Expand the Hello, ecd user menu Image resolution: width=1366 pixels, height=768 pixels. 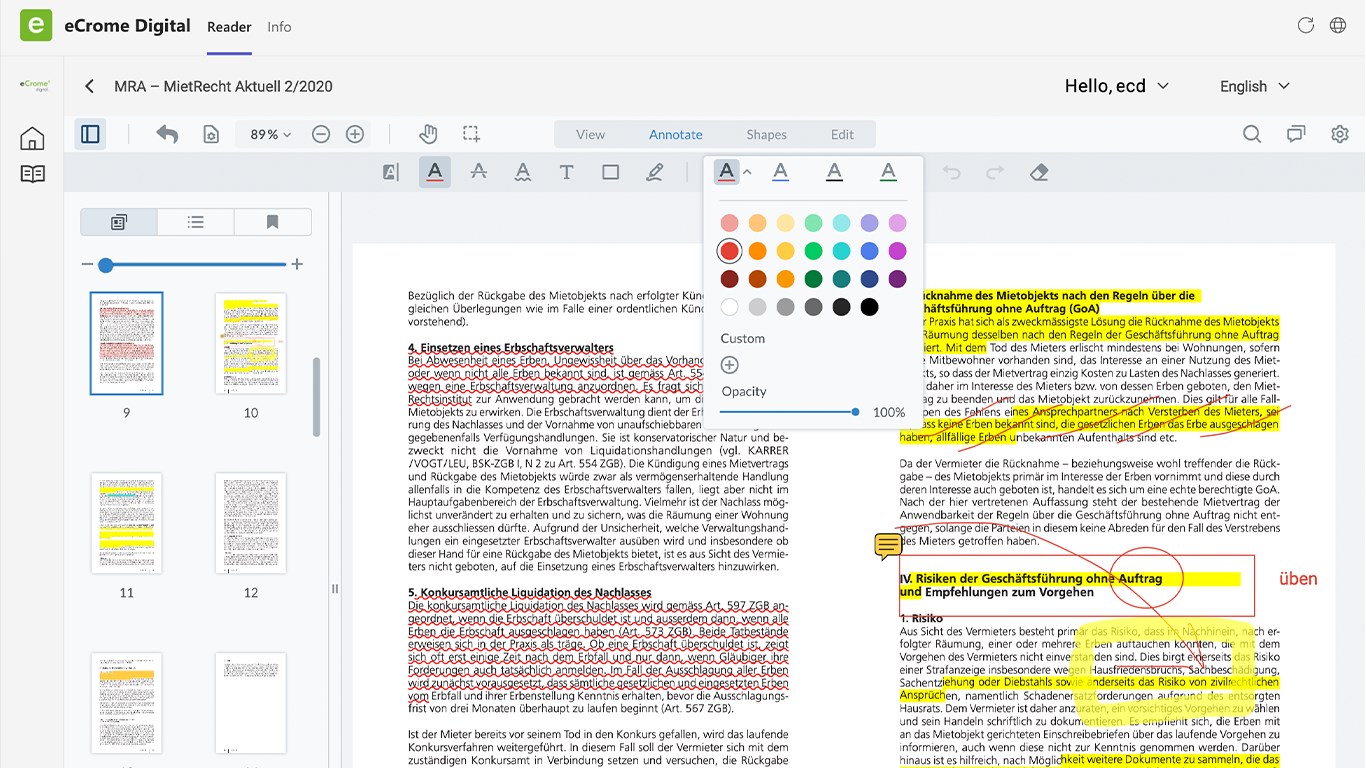tap(1116, 86)
